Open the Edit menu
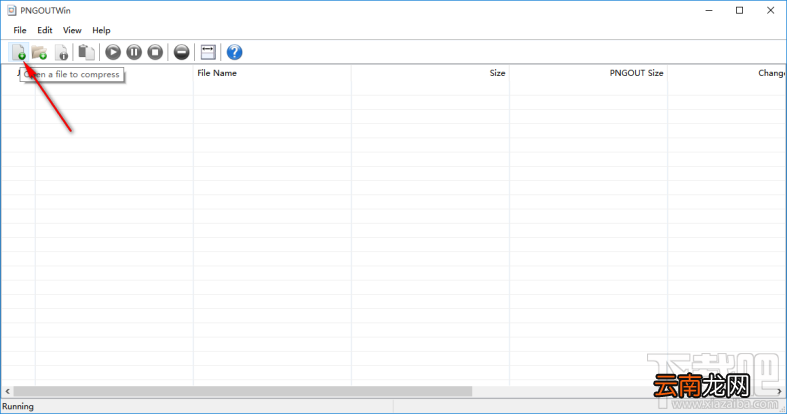The height and width of the screenshot is (414, 787). tap(45, 30)
